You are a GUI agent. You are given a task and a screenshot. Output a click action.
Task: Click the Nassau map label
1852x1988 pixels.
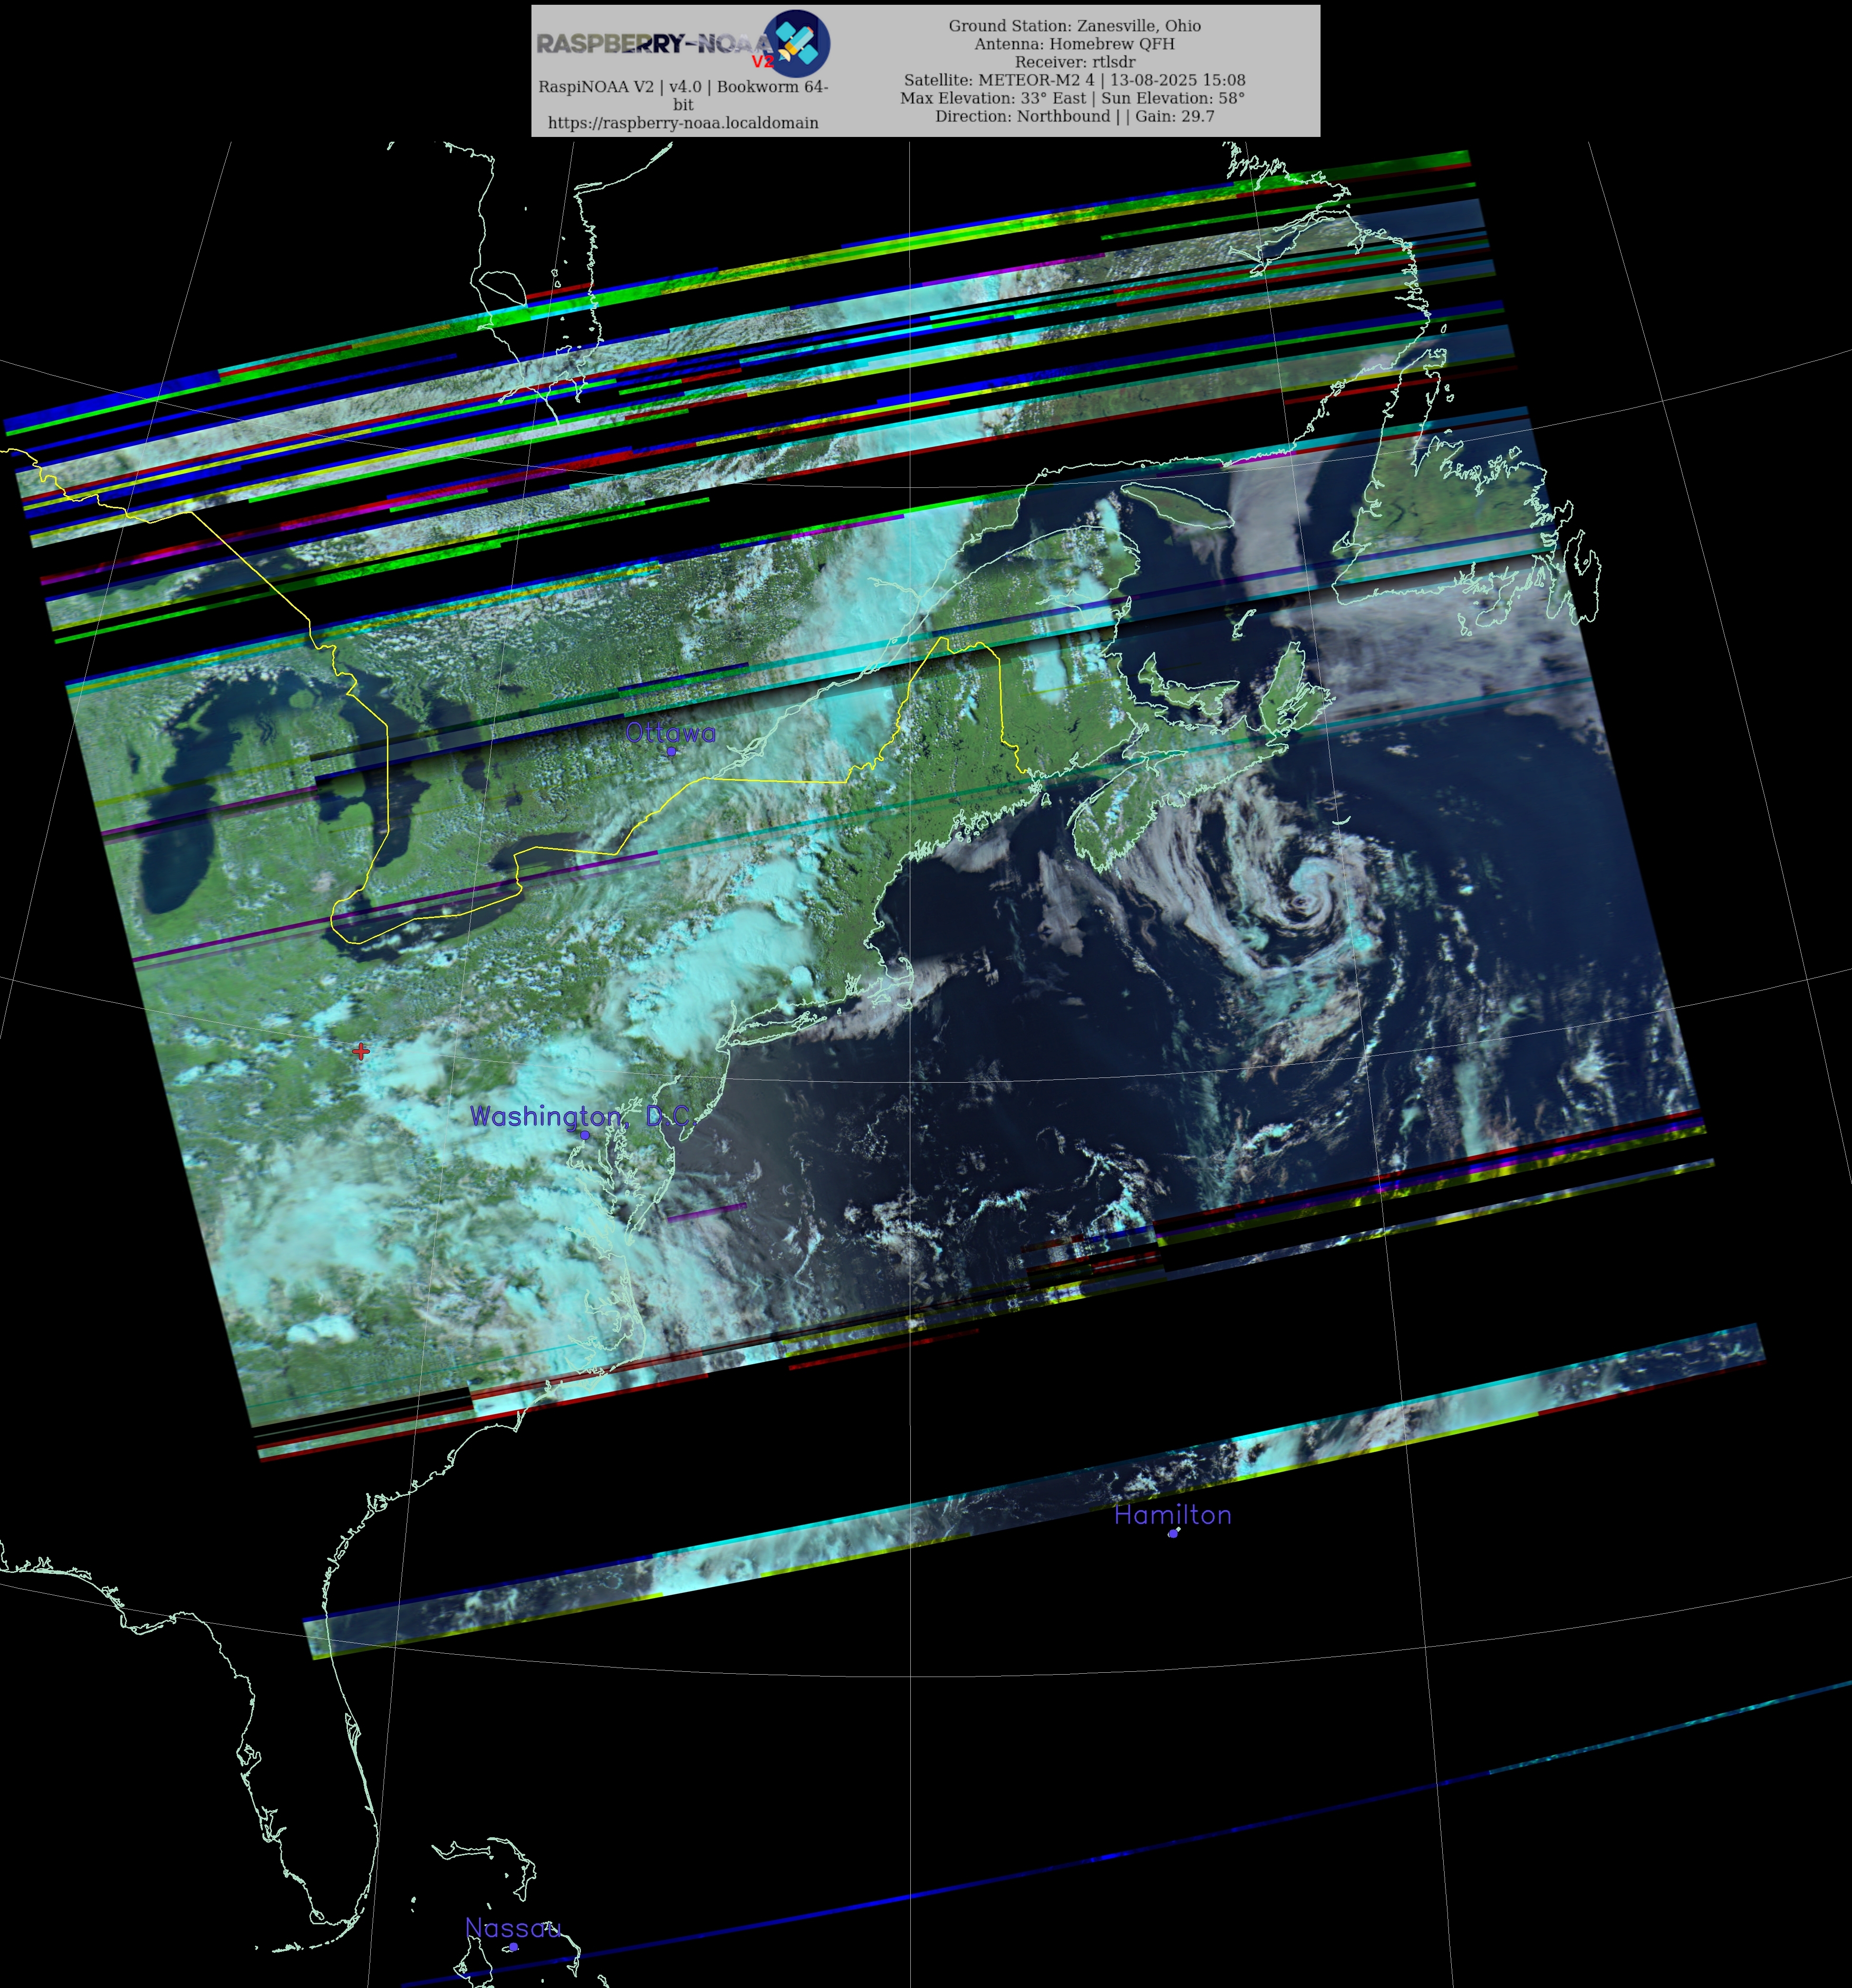click(x=513, y=1928)
